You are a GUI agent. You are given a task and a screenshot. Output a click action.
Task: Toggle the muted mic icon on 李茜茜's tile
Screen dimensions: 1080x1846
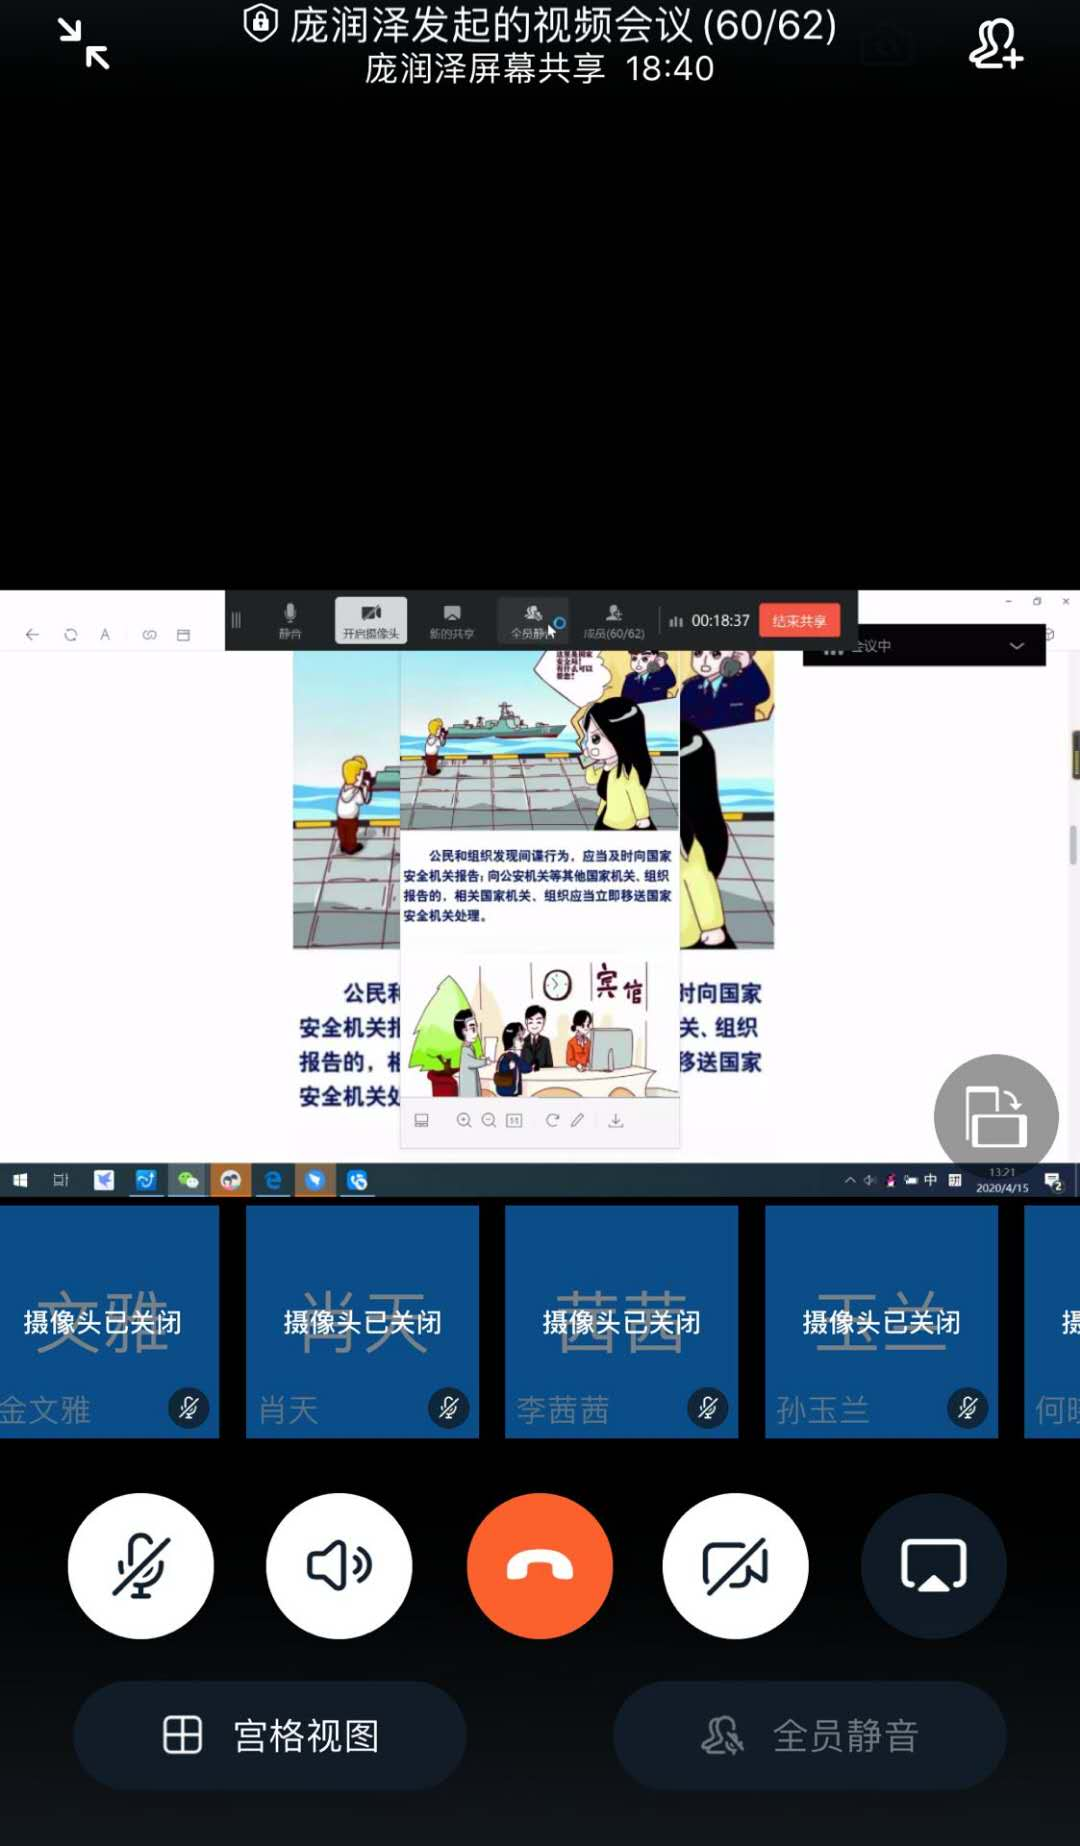[x=707, y=1408]
